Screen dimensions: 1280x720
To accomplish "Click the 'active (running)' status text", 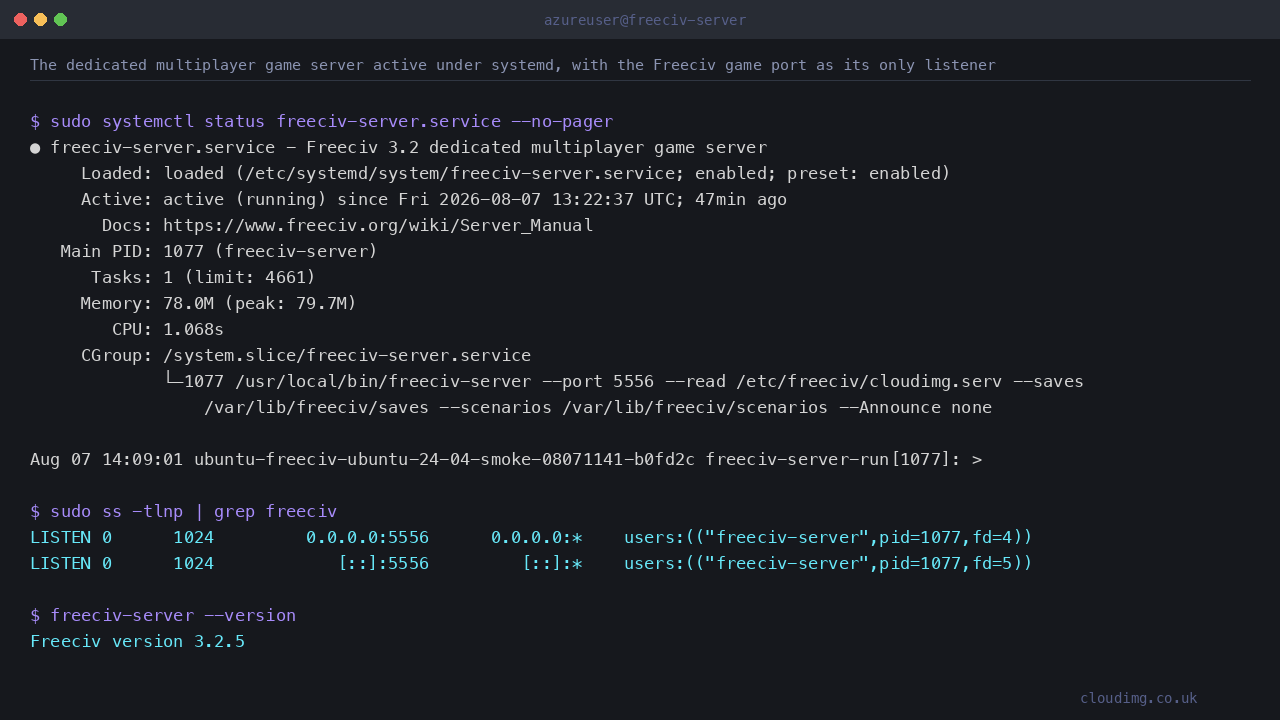I will [x=245, y=199].
